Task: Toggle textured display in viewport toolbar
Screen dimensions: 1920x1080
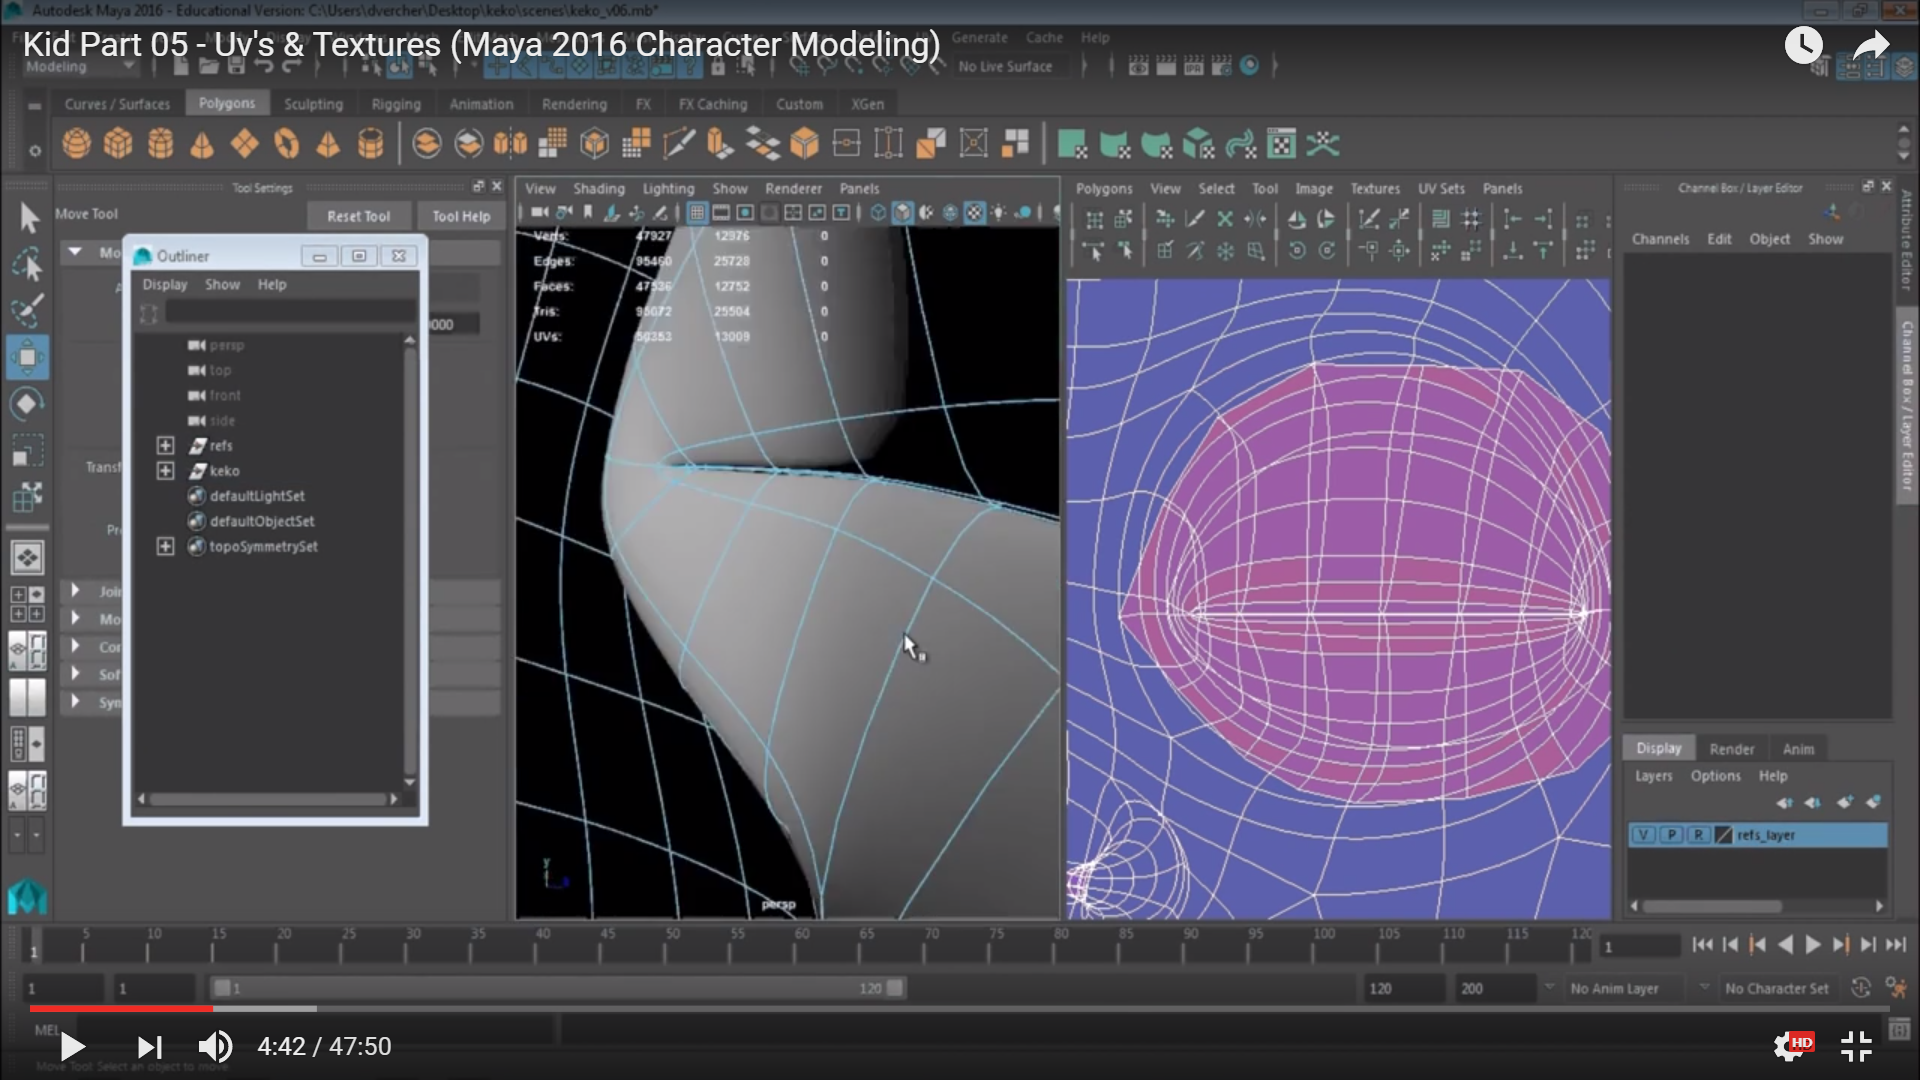Action: pyautogui.click(x=974, y=213)
